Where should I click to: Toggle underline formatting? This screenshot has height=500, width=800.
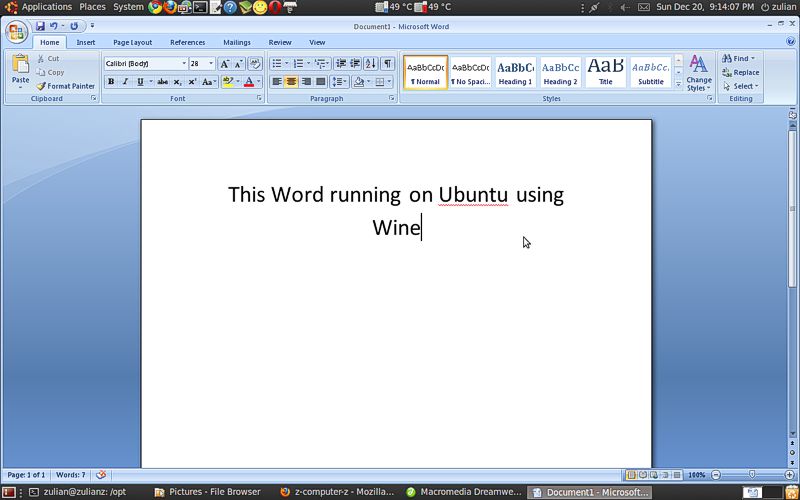tap(140, 82)
